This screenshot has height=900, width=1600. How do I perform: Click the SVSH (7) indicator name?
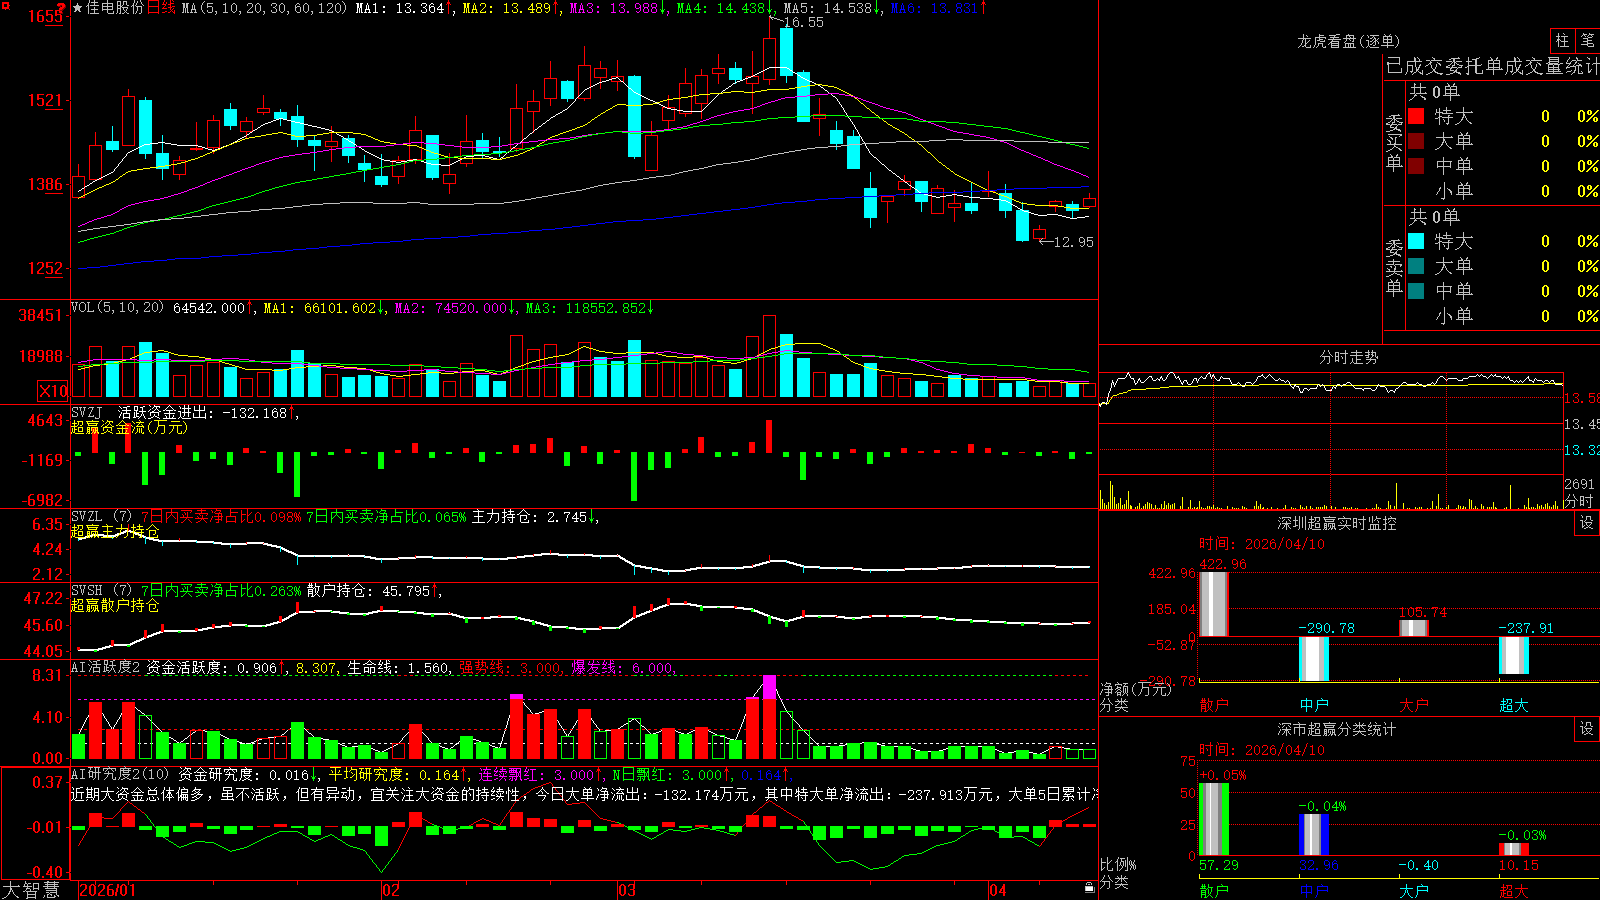tap(101, 590)
